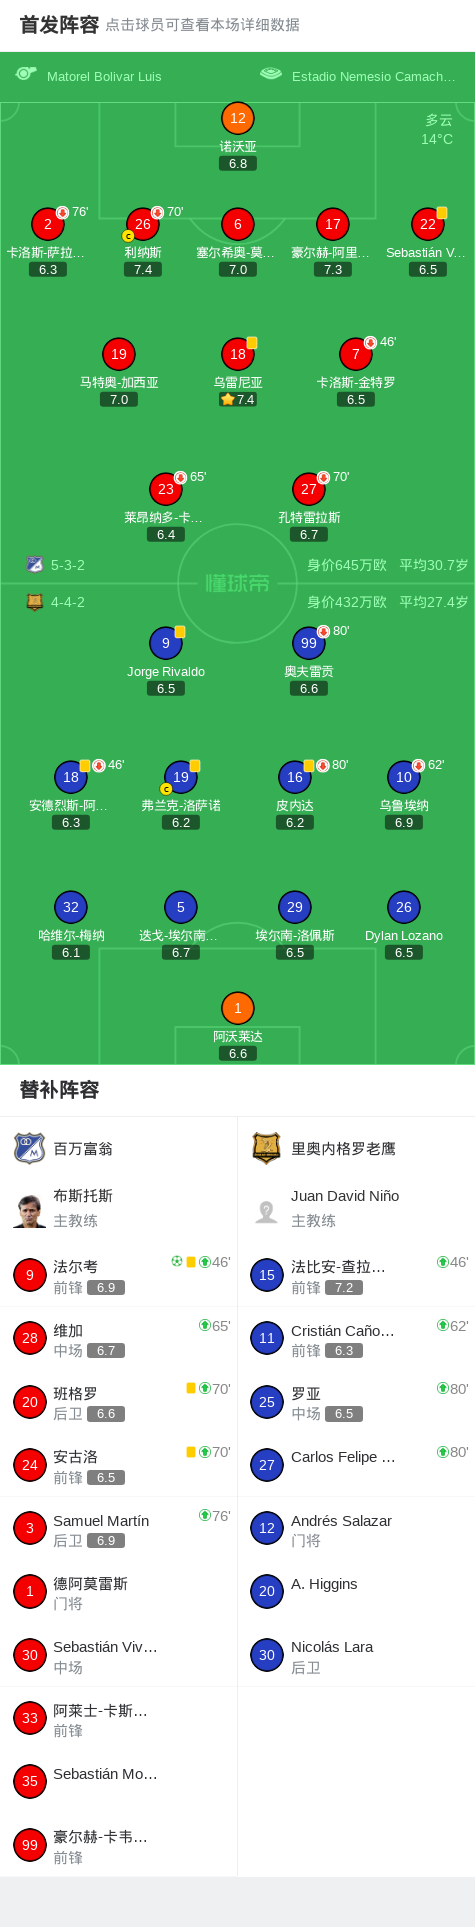Tap the stadium icon beside Estadio Nemesio
Viewport: 475px width, 1927px height.
[x=270, y=73]
